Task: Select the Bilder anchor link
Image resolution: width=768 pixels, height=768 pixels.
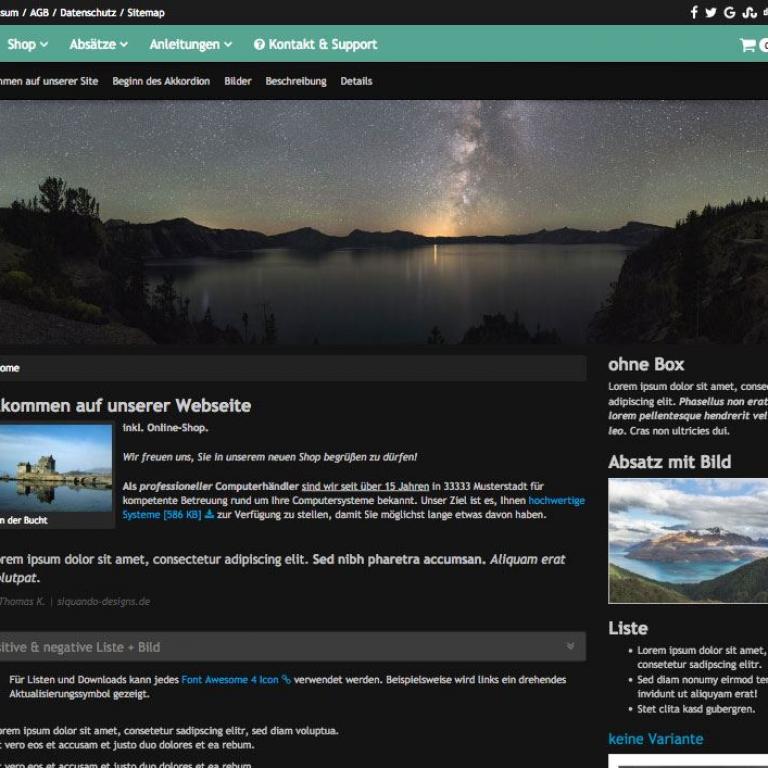Action: pos(238,81)
